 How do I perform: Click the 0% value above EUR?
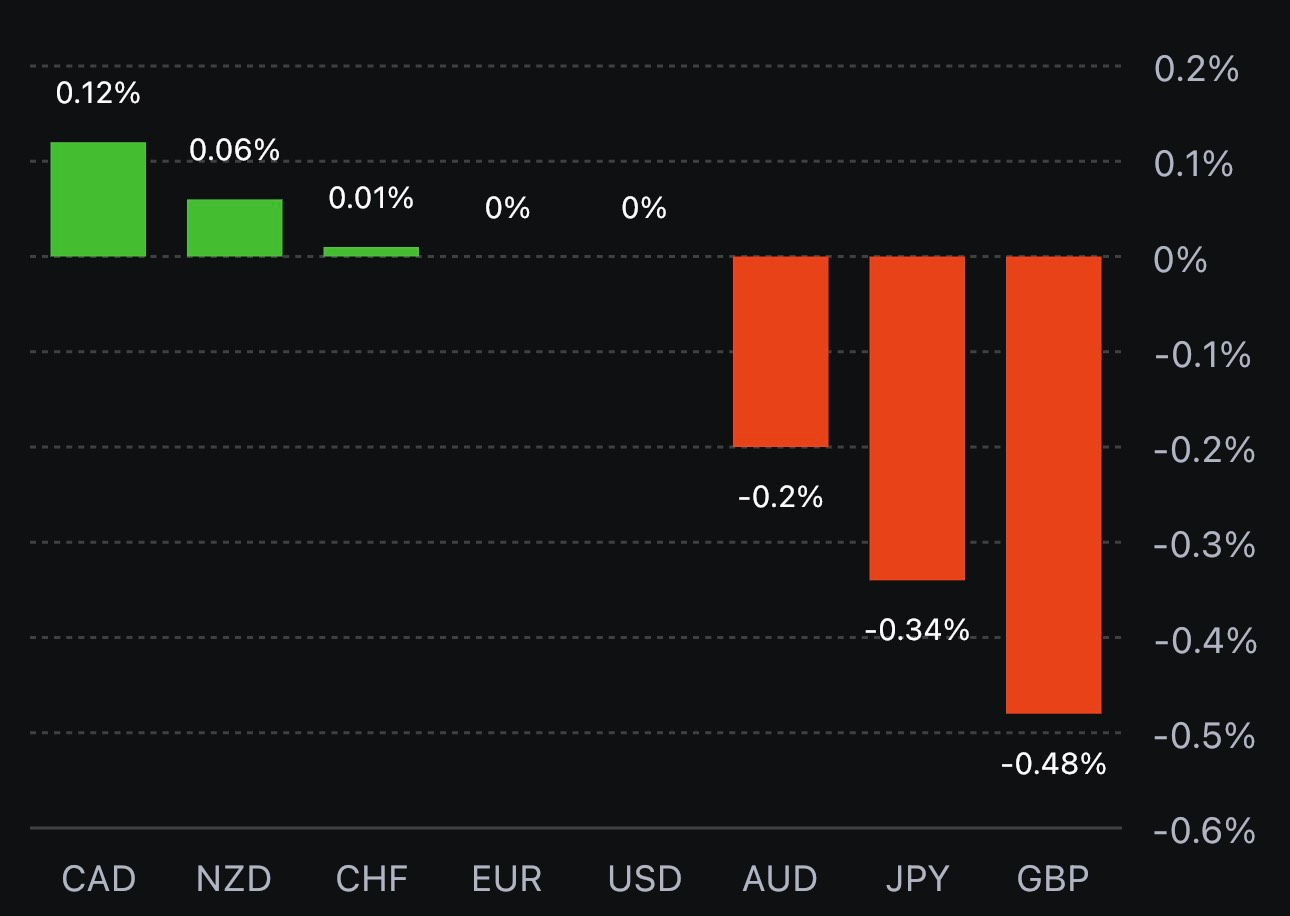pyautogui.click(x=507, y=209)
